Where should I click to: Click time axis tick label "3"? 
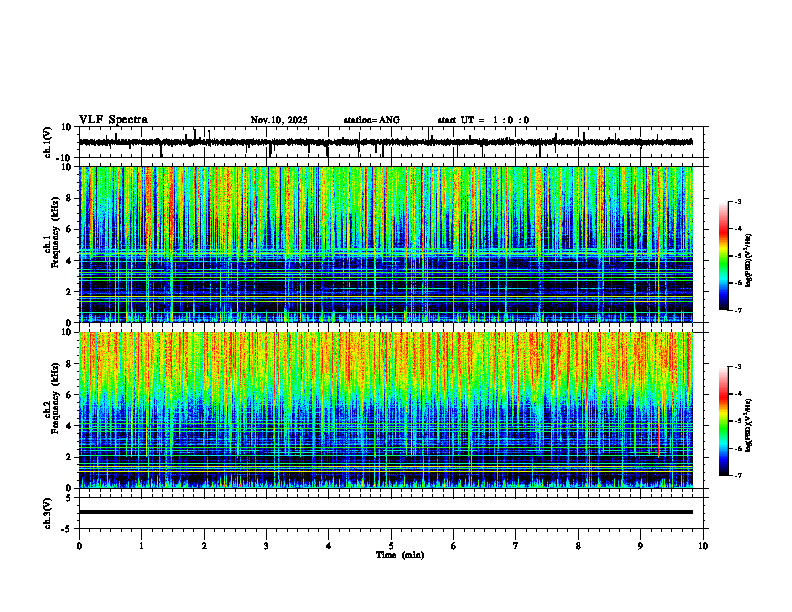pos(266,546)
